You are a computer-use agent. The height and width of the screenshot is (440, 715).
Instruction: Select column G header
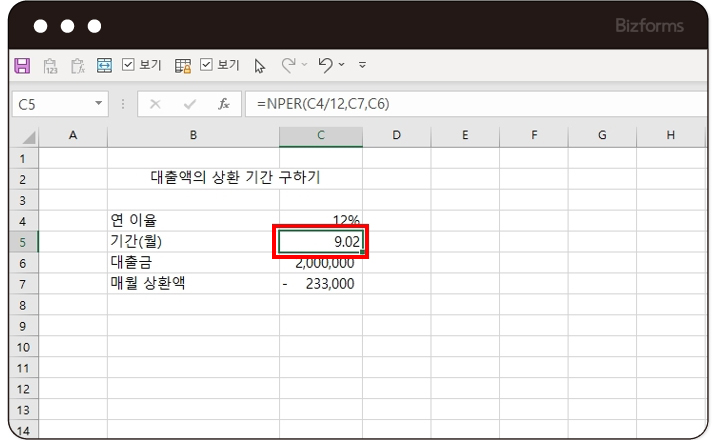point(602,135)
